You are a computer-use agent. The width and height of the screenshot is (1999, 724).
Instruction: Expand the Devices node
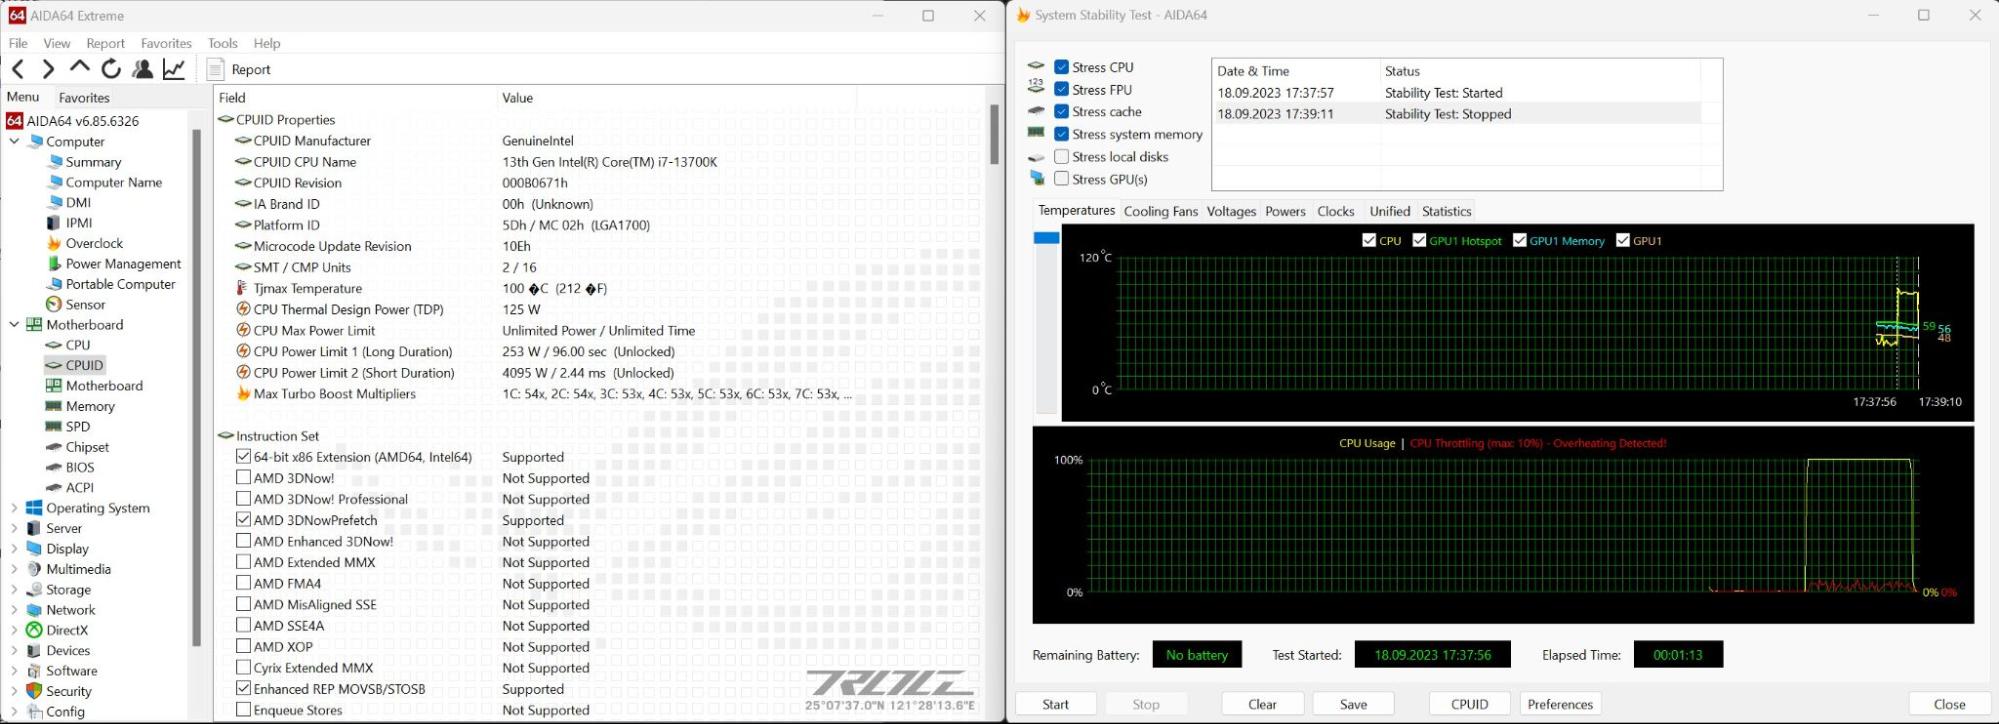pos(14,650)
